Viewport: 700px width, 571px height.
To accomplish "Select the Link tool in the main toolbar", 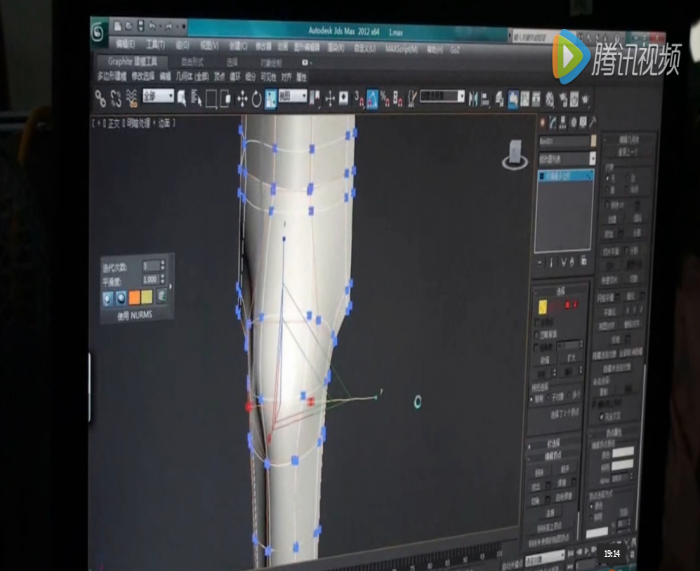I will pyautogui.click(x=100, y=98).
